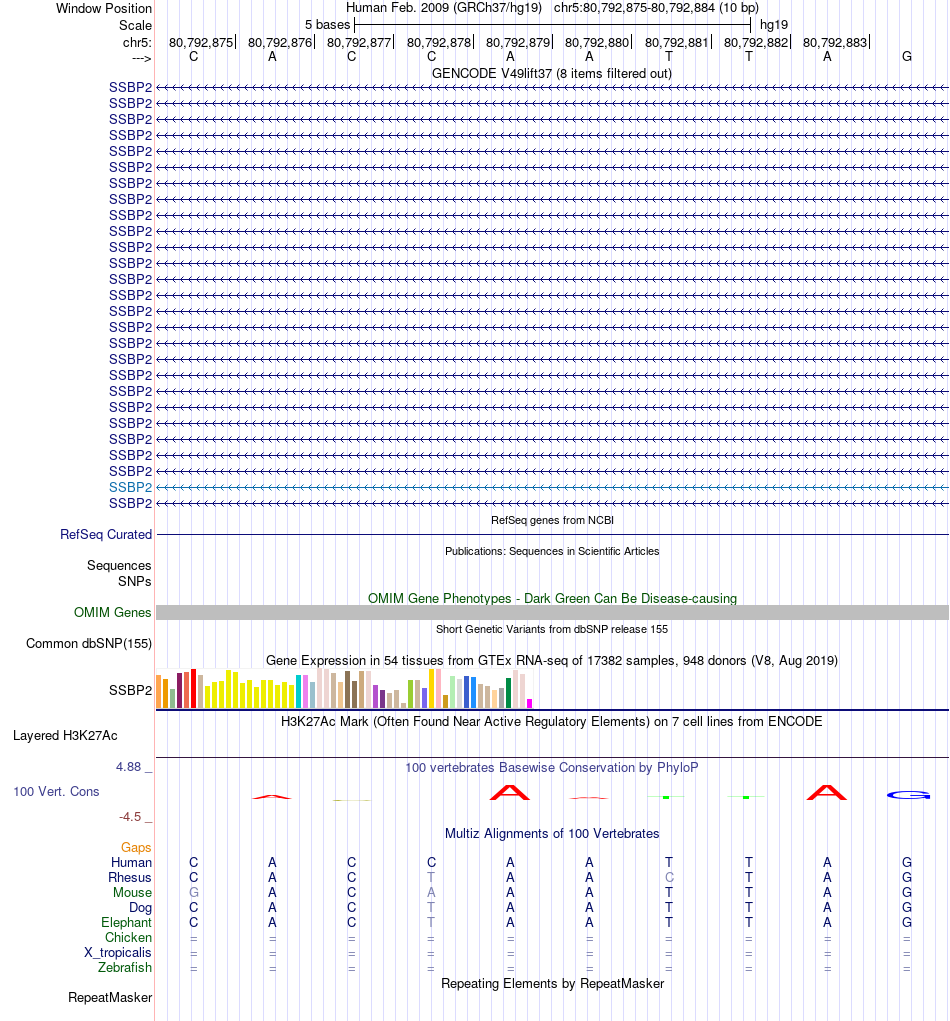Screen dimensions: 950x1021
Task: Click the faded G mismatch in the Mouse row
Action: tap(193, 893)
